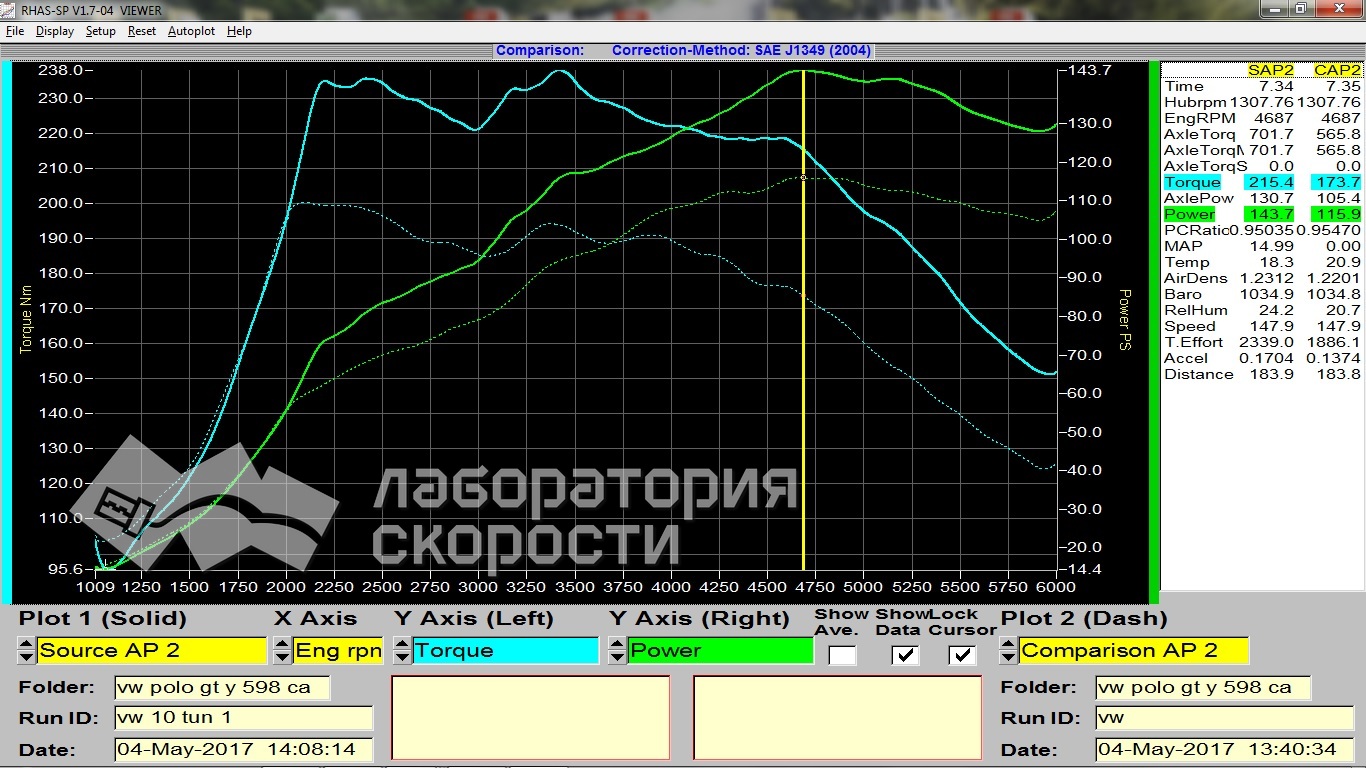Click the Temp row in data panel
Screen dimensions: 1366x768
point(1262,262)
